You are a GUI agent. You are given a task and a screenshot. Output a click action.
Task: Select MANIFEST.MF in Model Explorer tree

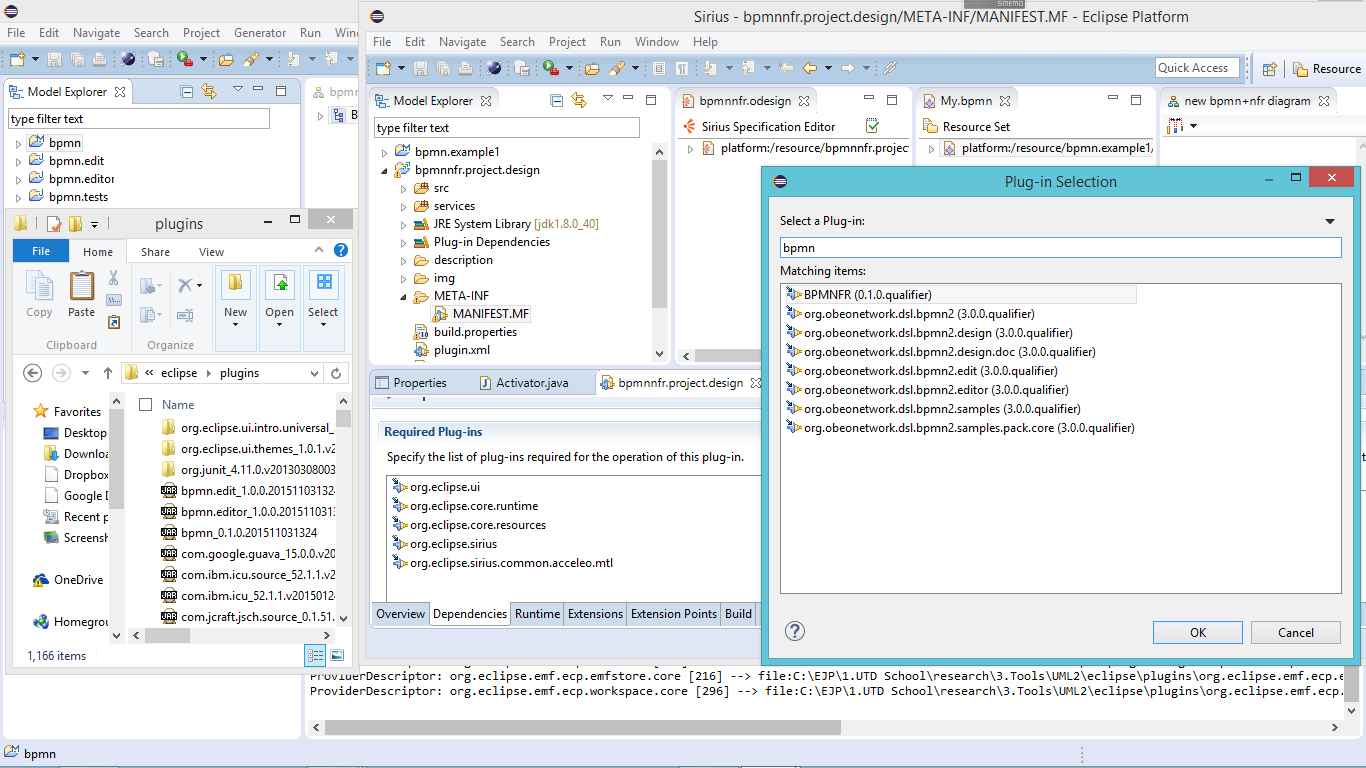(x=480, y=314)
